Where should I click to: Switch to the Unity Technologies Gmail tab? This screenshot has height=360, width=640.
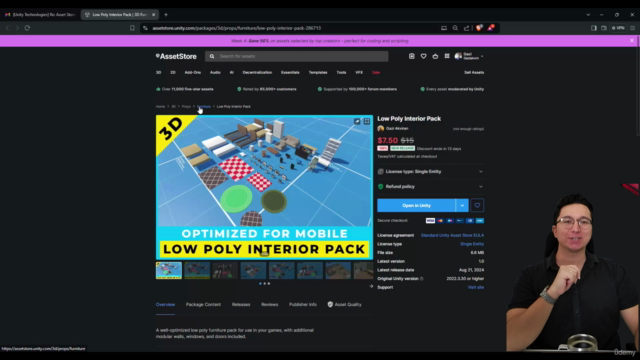tap(40, 15)
